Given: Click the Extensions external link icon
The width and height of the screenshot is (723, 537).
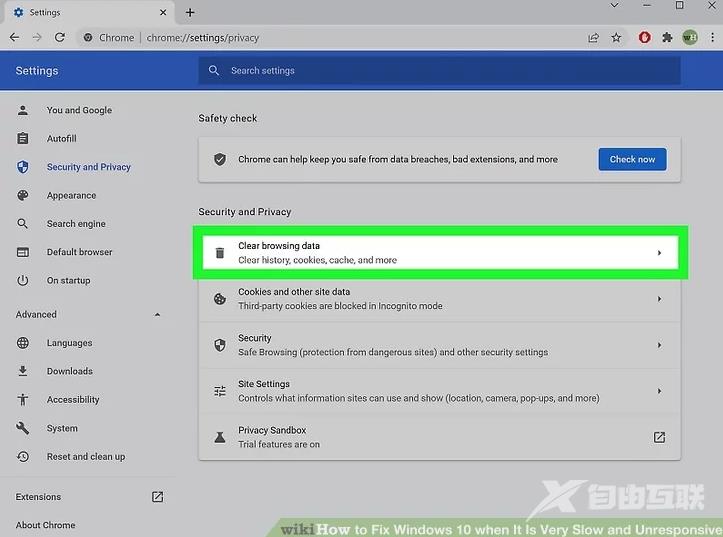Looking at the screenshot, I should pyautogui.click(x=157, y=497).
